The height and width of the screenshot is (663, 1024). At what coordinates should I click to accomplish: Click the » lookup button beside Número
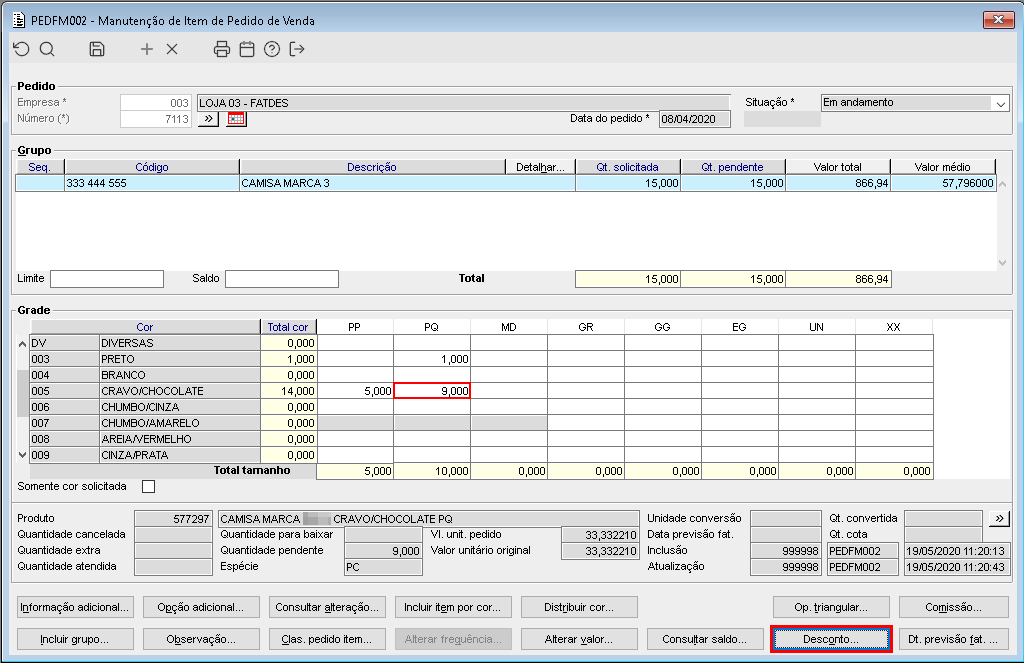coord(208,119)
